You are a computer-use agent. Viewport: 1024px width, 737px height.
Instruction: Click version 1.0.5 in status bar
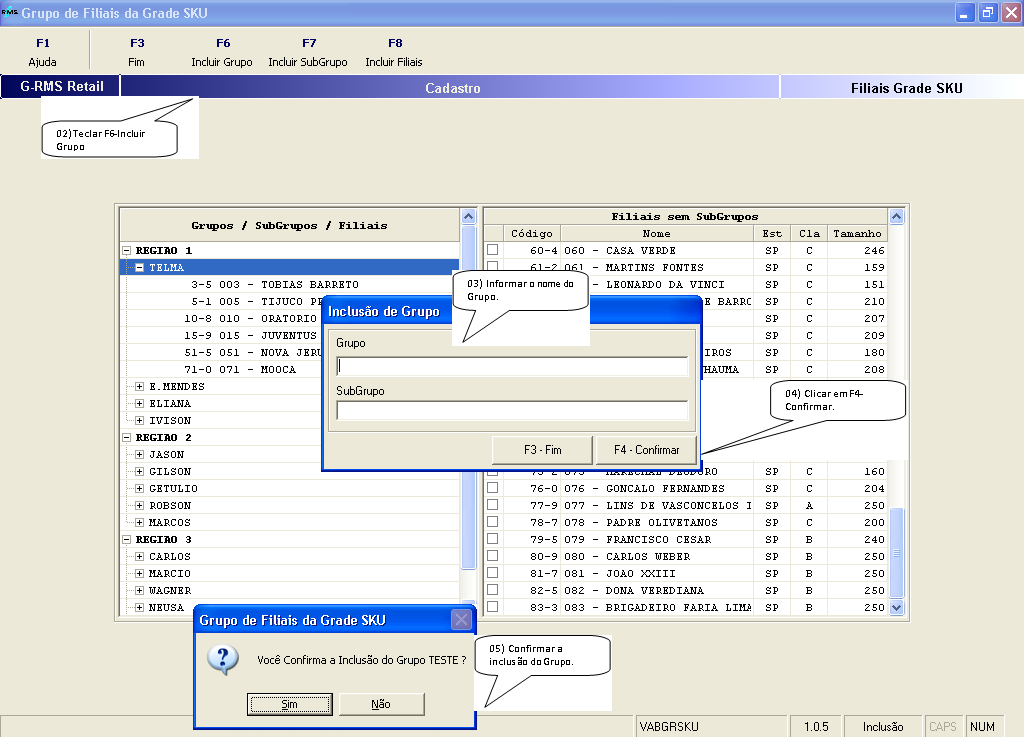click(x=816, y=727)
